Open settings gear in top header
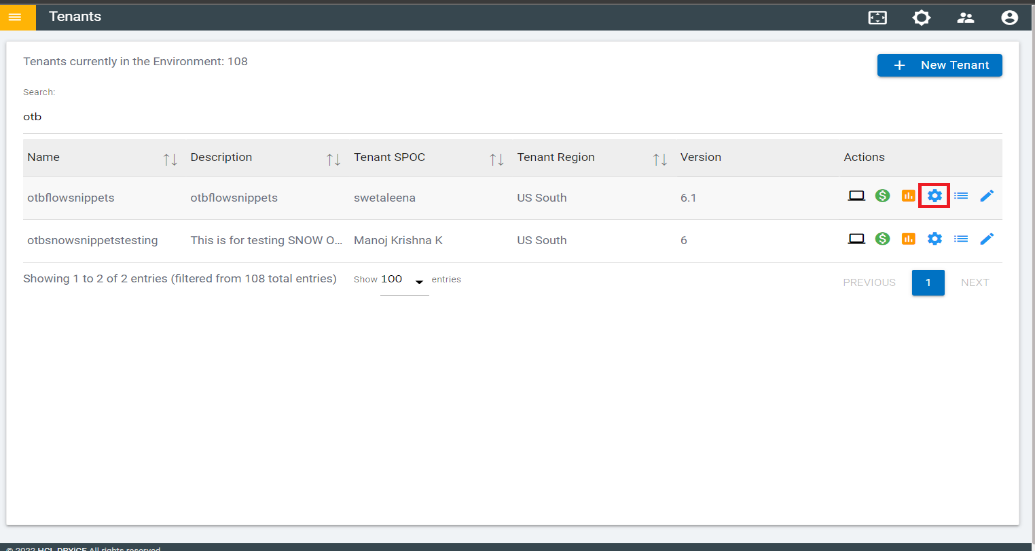The height and width of the screenshot is (551, 1035). tap(921, 18)
